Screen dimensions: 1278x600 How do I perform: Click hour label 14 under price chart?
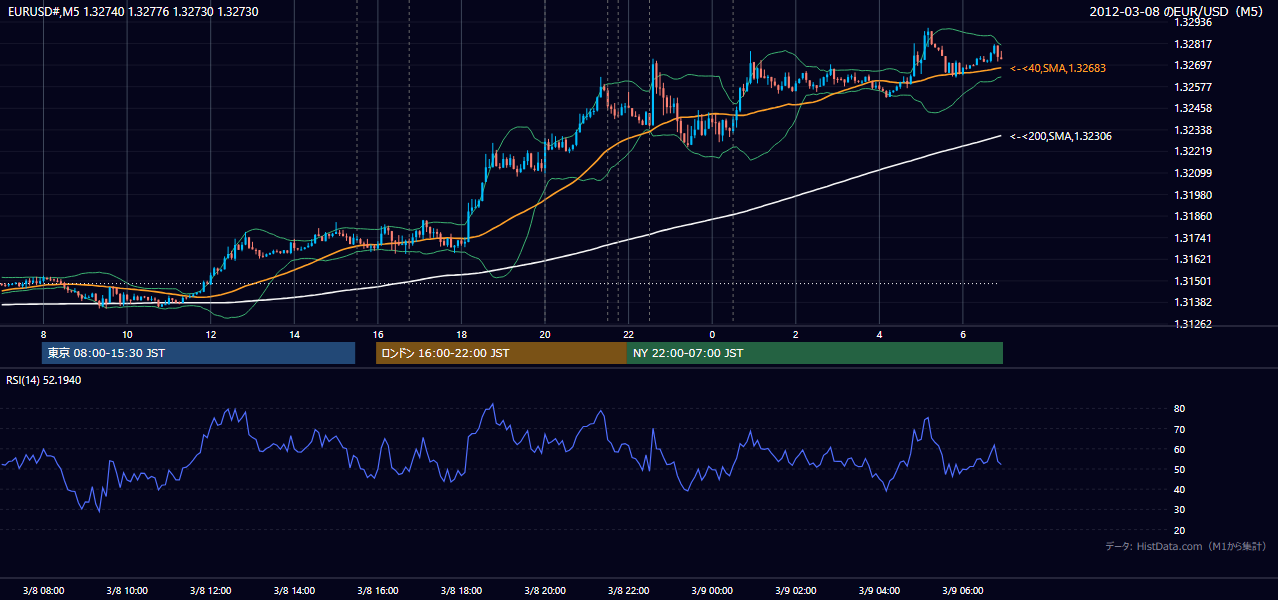click(294, 334)
